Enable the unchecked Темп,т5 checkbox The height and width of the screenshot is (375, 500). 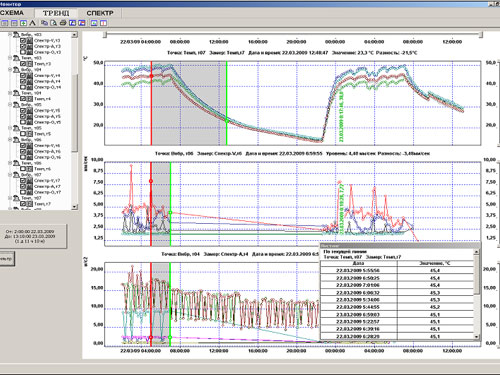coord(23,134)
